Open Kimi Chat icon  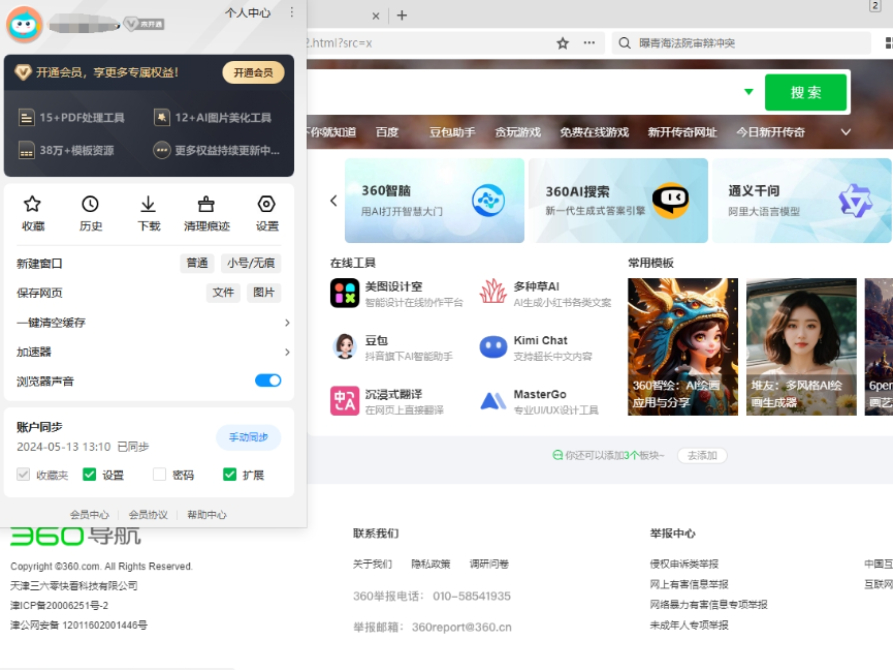pyautogui.click(x=493, y=346)
